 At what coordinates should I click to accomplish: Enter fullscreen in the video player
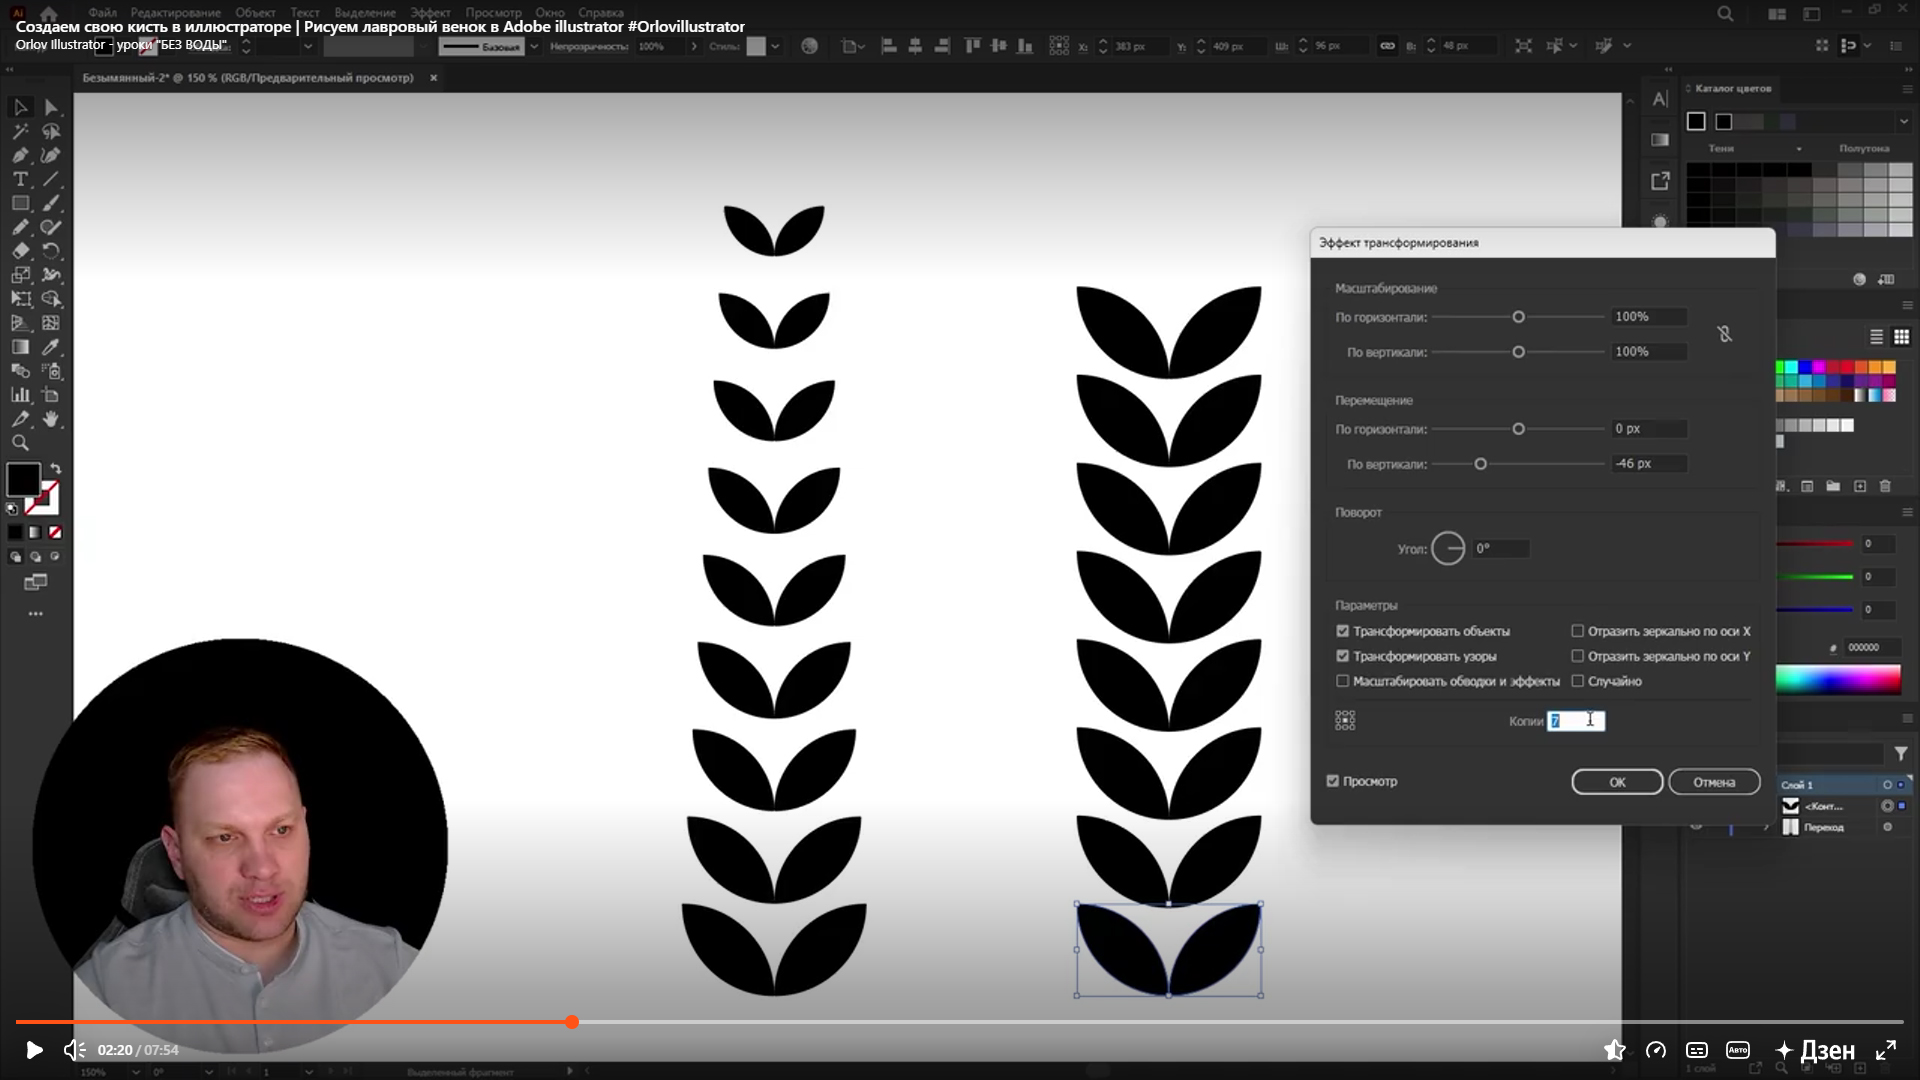tap(1886, 1050)
